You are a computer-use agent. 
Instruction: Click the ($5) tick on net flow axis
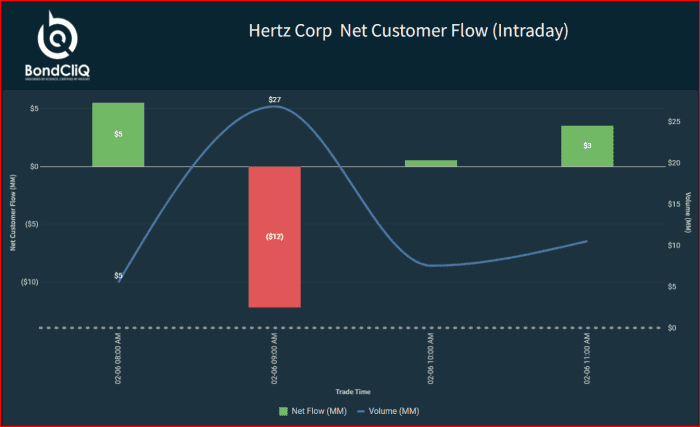(x=31, y=224)
